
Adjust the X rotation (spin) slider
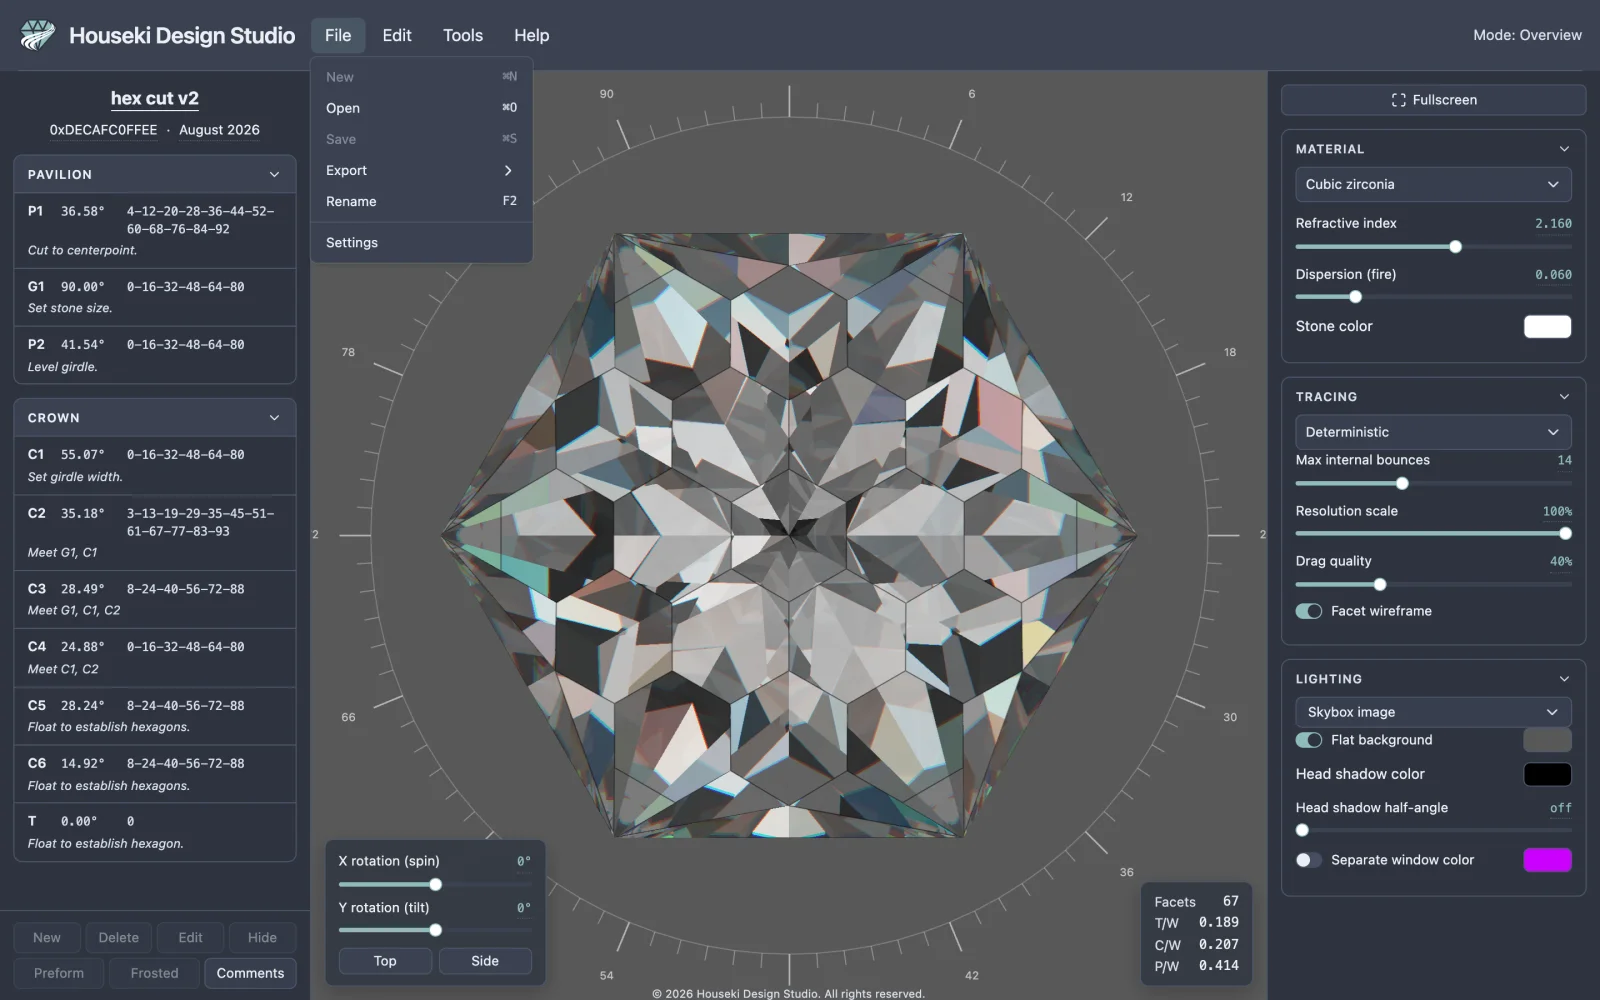(435, 884)
